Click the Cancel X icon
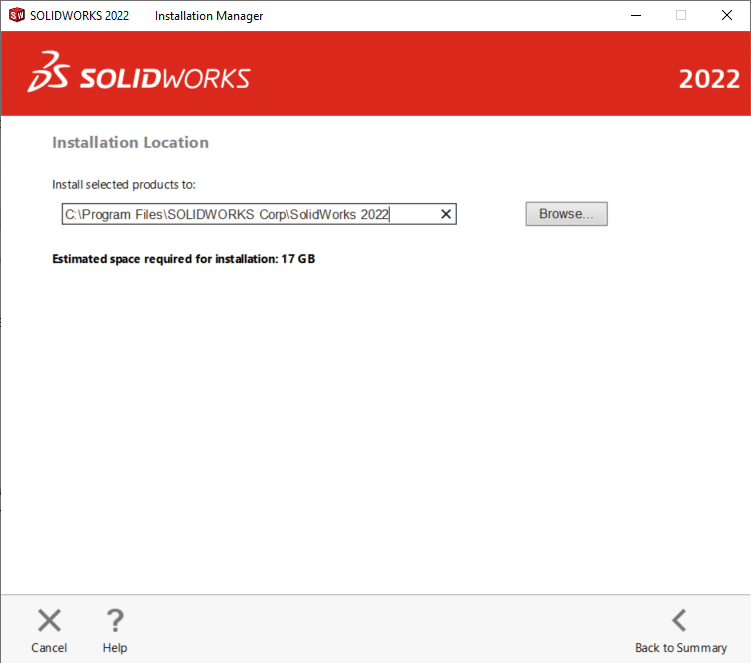This screenshot has width=751, height=663. (x=49, y=620)
